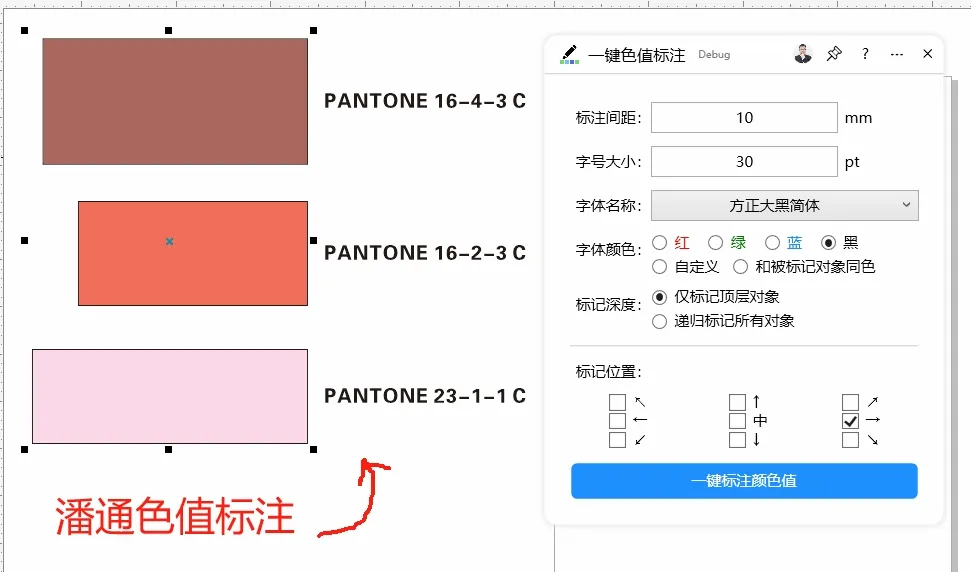This screenshot has width=971, height=572.
Task: Select black 黑 font color
Action: point(829,243)
